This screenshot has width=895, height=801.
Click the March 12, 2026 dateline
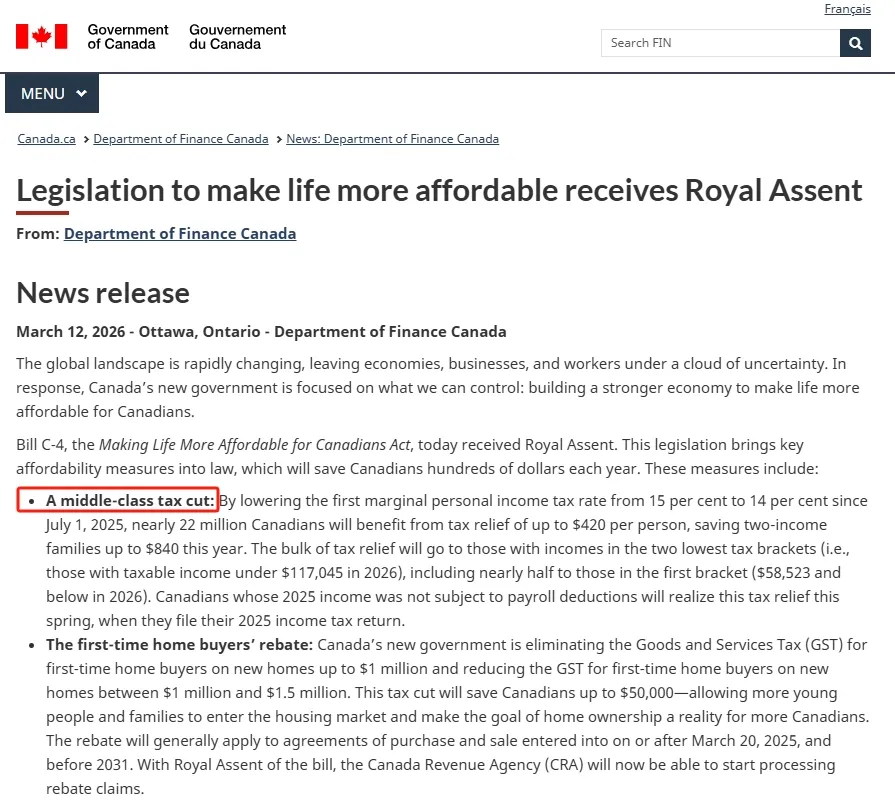tap(261, 332)
